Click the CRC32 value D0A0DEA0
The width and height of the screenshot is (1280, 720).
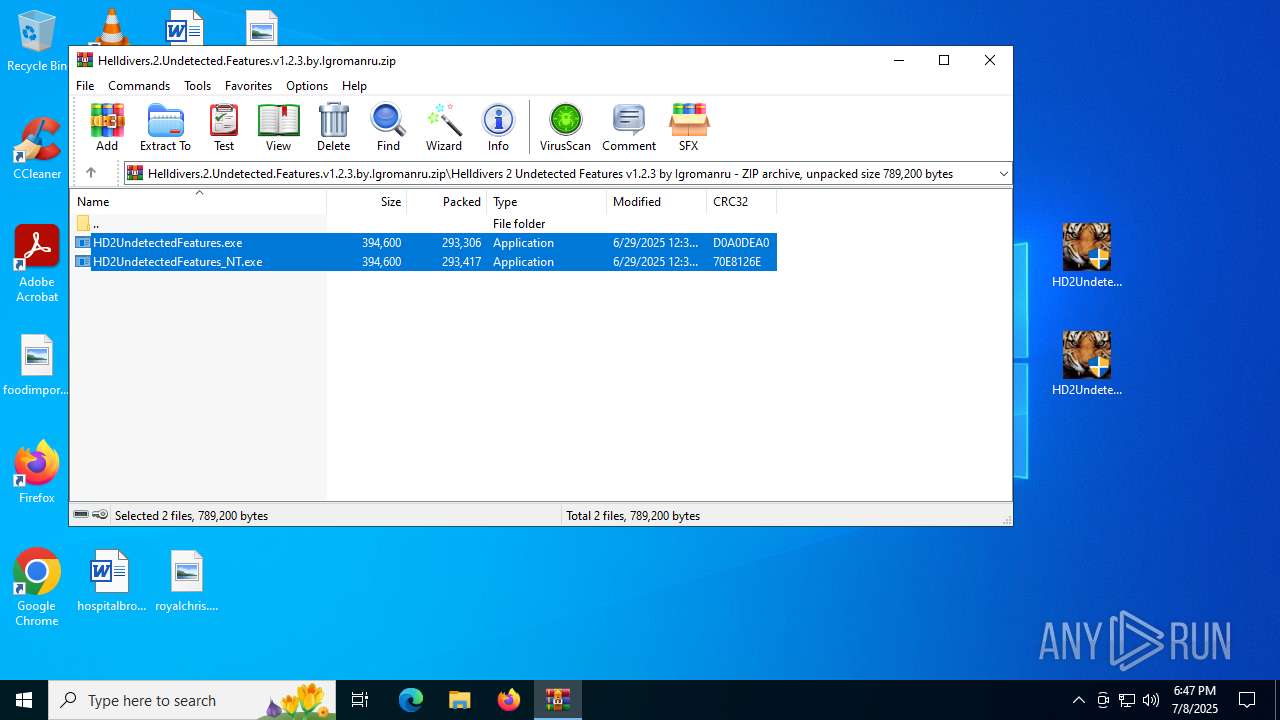tap(741, 243)
